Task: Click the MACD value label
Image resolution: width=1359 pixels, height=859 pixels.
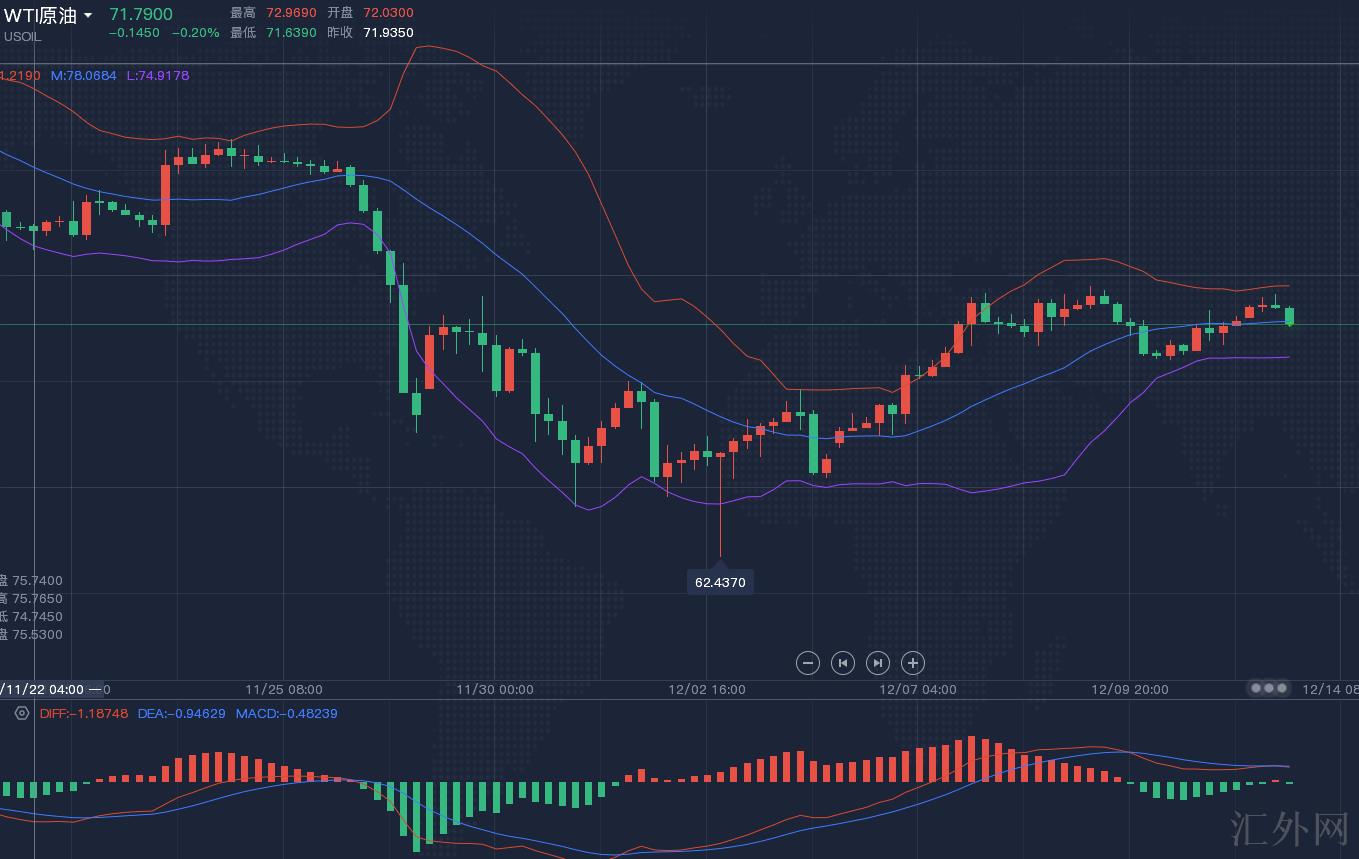Action: 286,713
